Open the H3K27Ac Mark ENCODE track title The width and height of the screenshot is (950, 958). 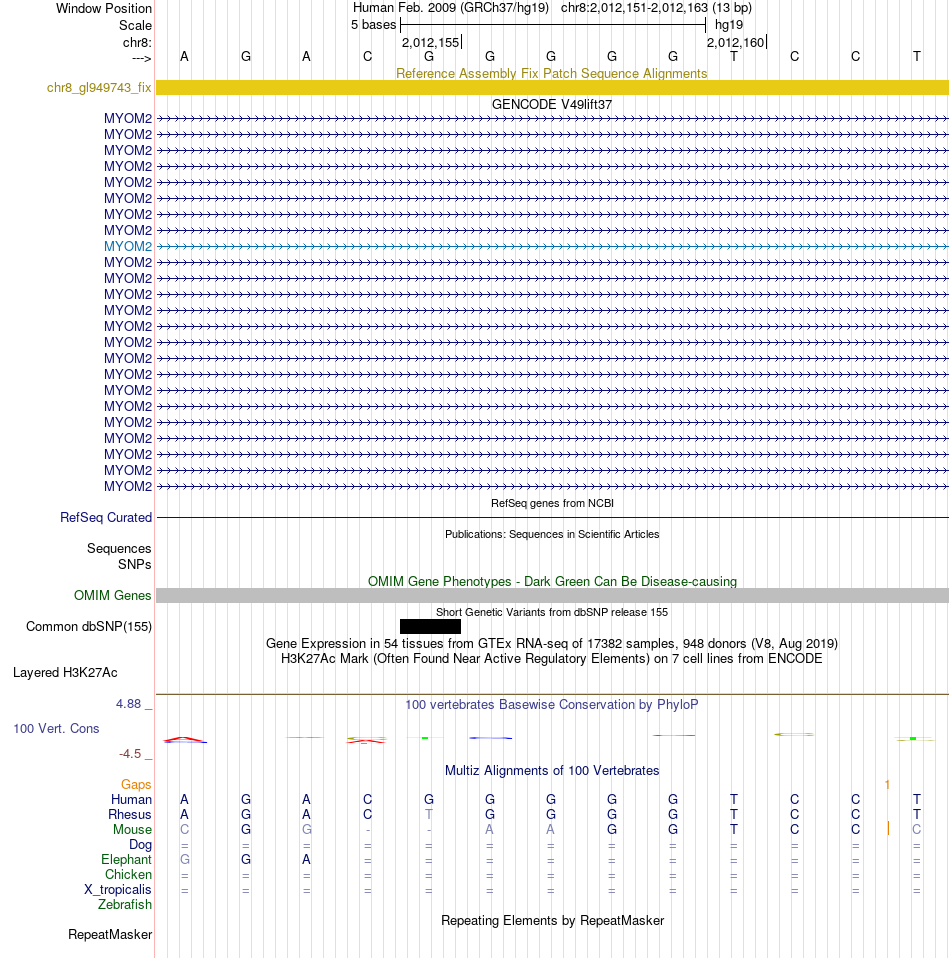point(552,659)
